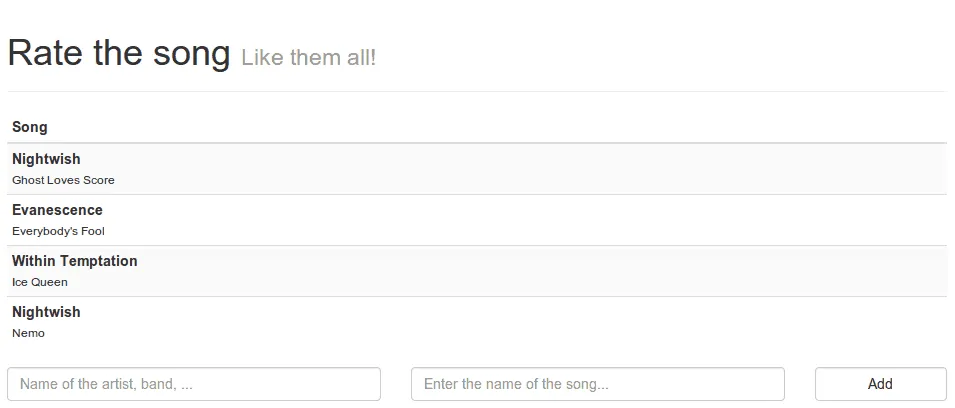Select the Nightwish artist above Ghost Loves Score
Viewport: 955px width, 408px height.
coord(46,159)
